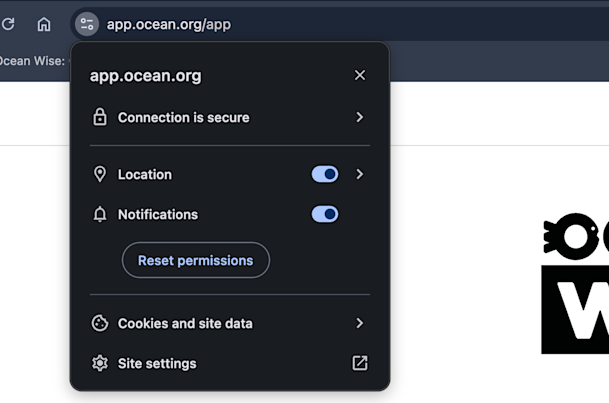Click the lock icon beside Connection is secure

tap(100, 117)
